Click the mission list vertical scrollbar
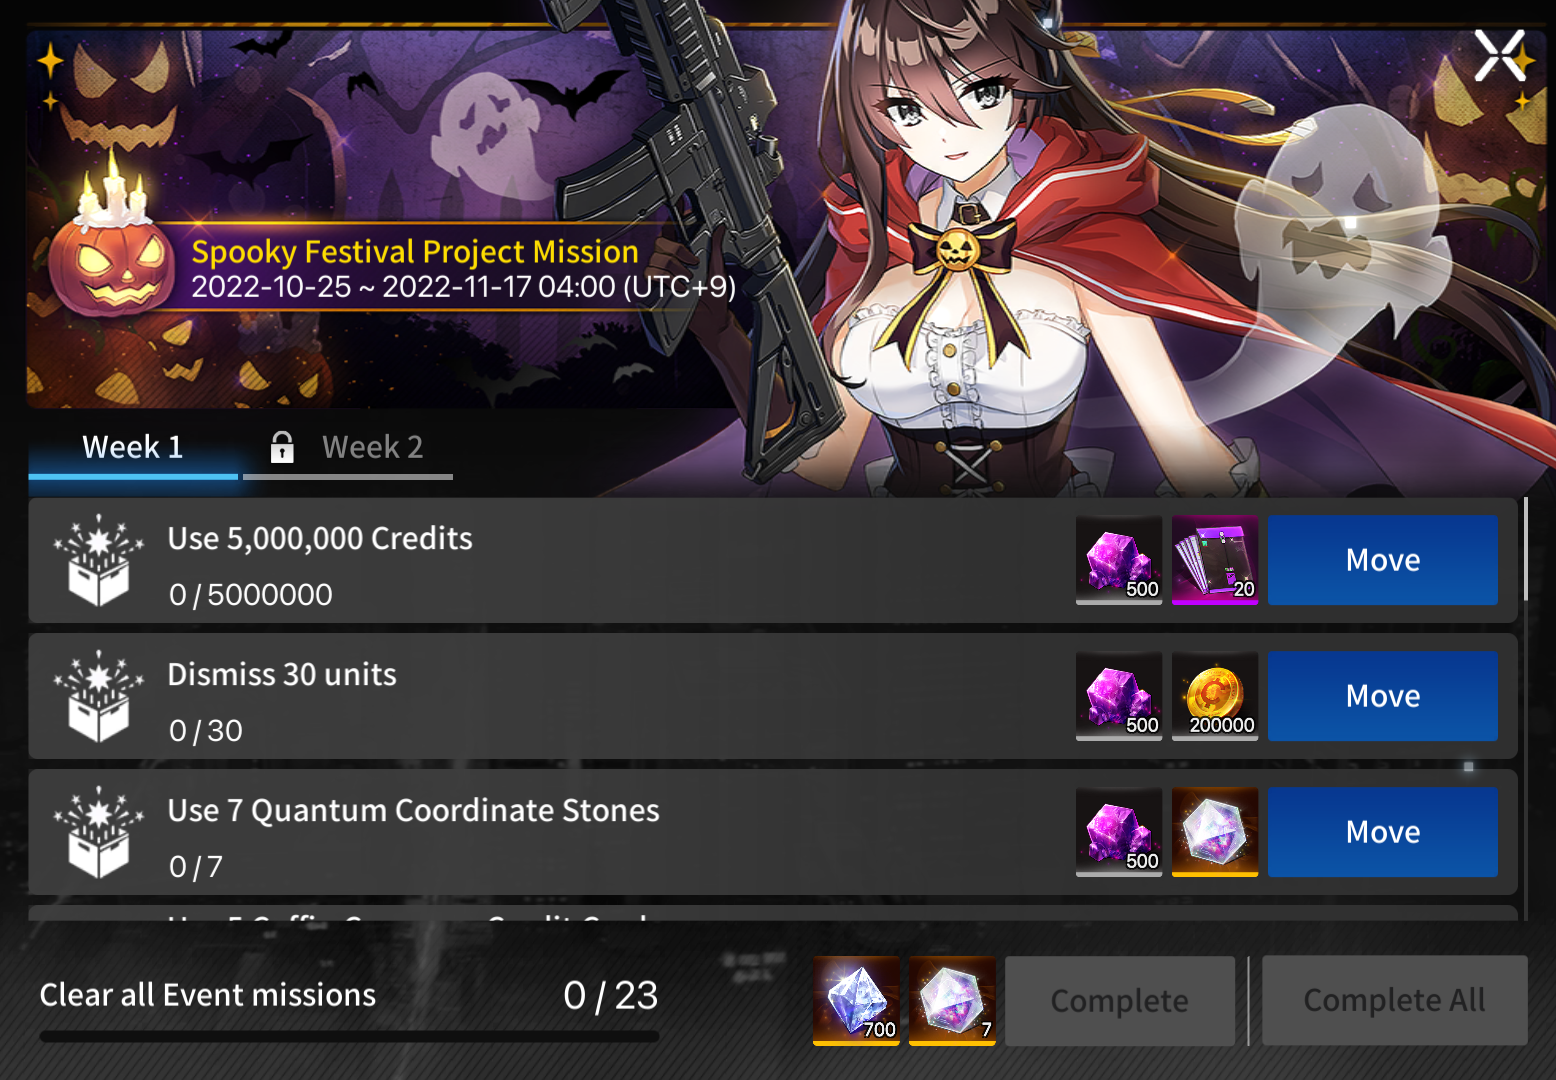 [1526, 549]
